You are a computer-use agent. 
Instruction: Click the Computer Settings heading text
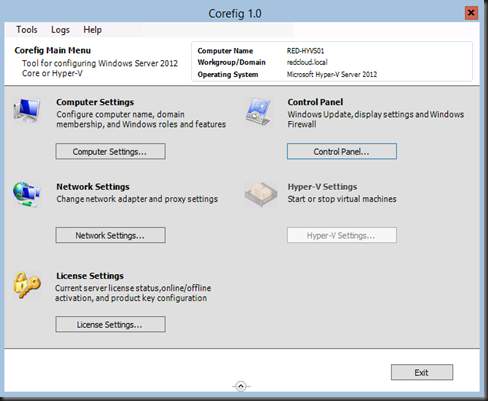[95, 102]
